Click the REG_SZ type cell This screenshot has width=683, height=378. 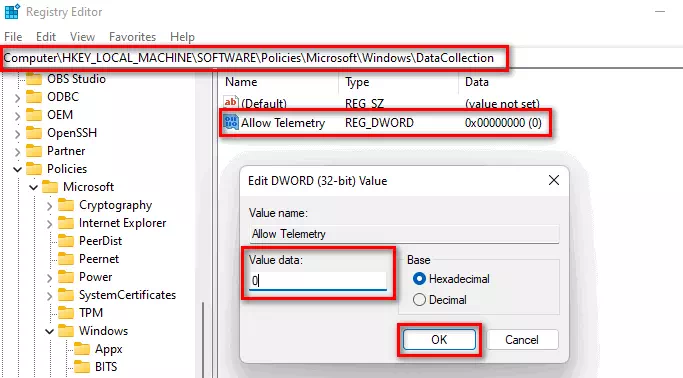[365, 104]
